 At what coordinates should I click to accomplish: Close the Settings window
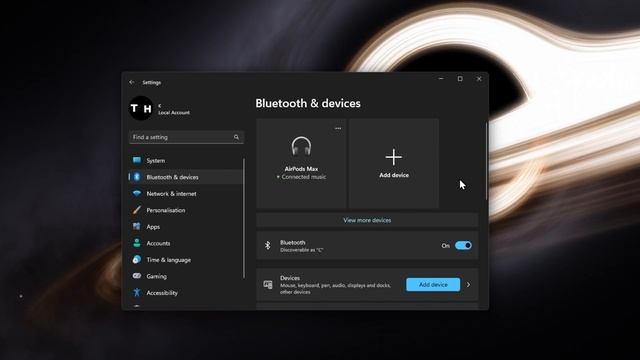click(x=479, y=79)
